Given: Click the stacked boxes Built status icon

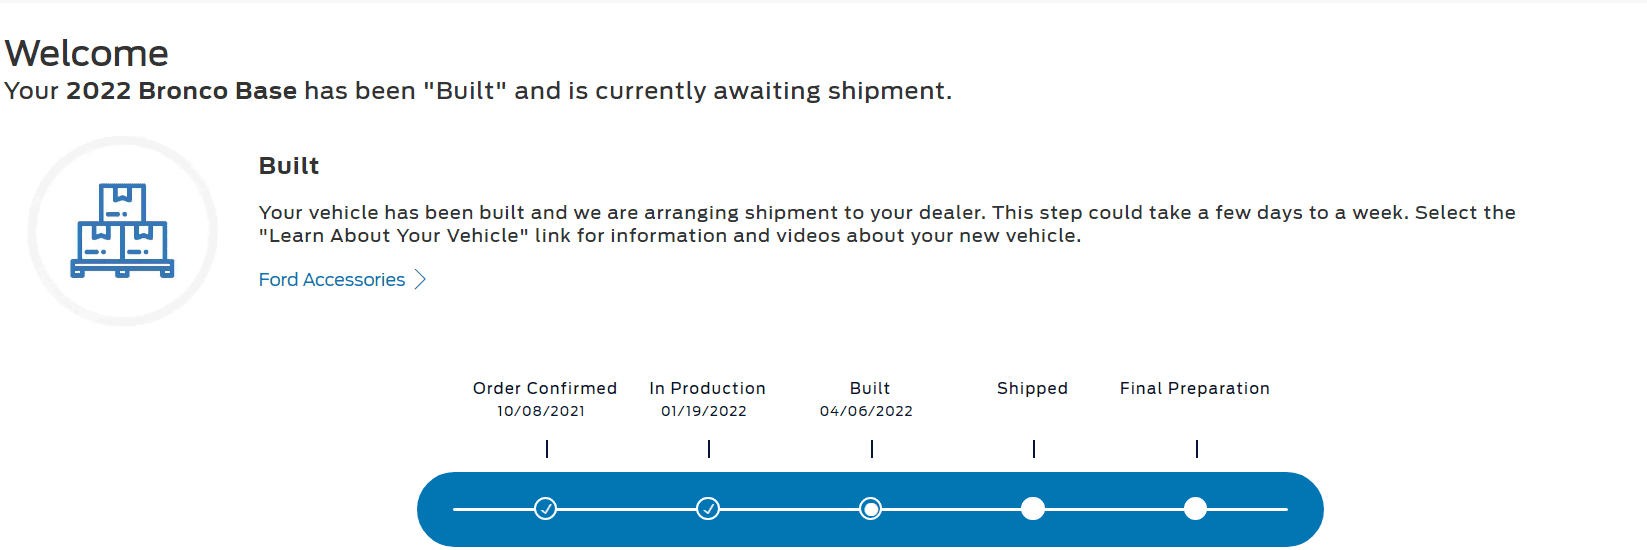Looking at the screenshot, I should [x=122, y=231].
